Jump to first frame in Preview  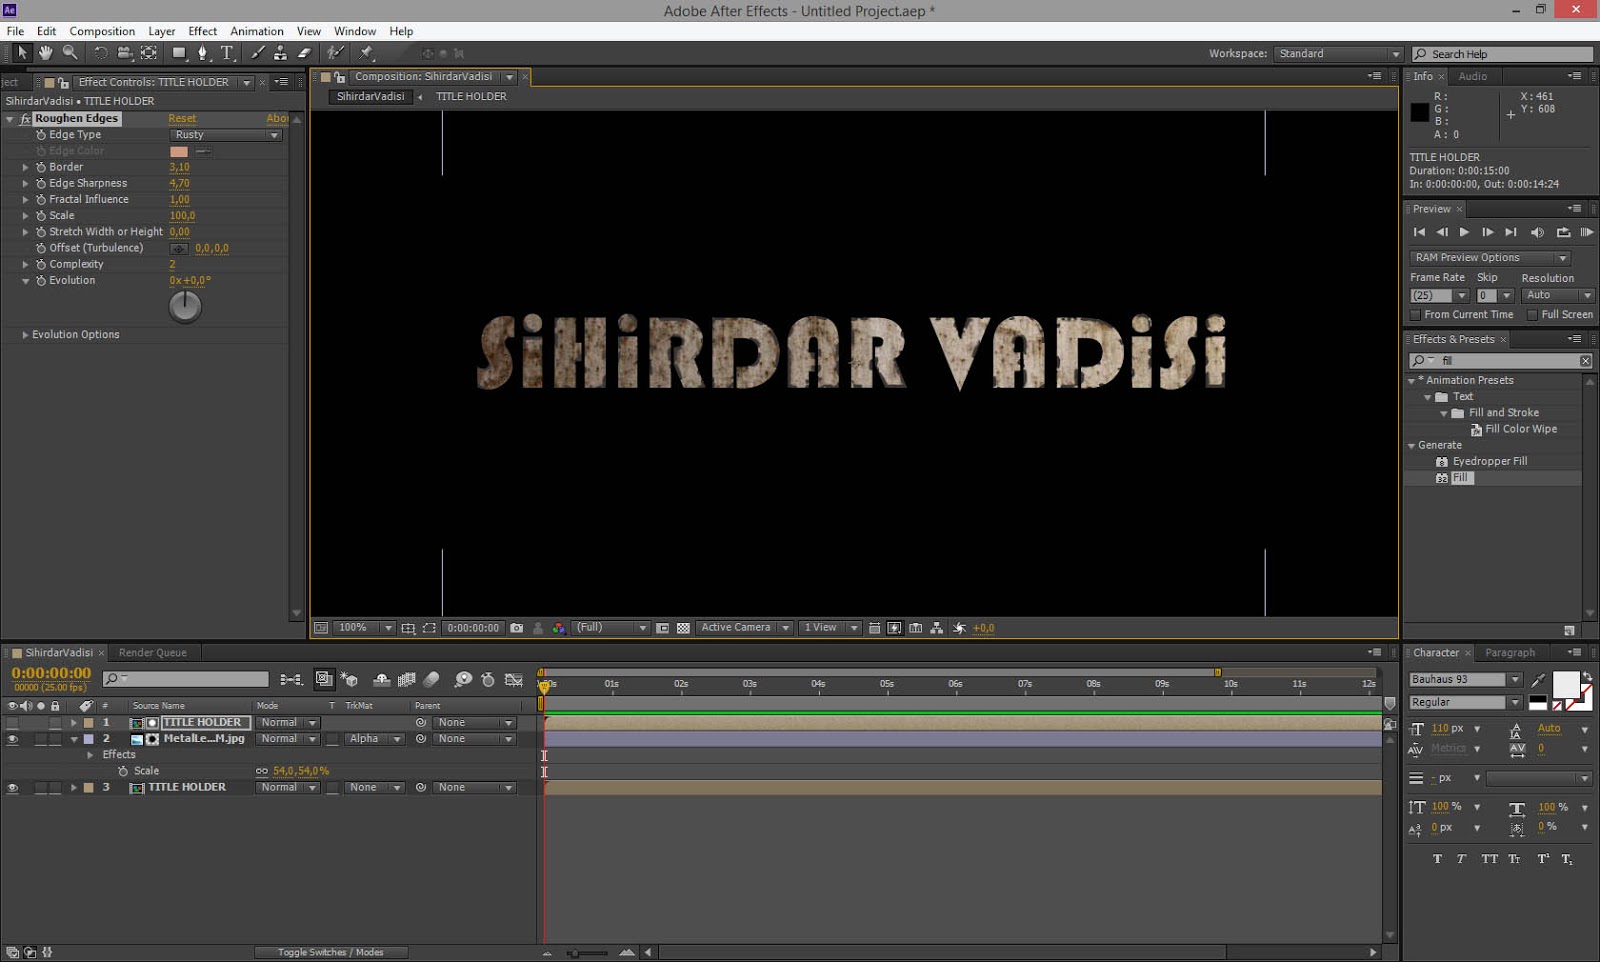pyautogui.click(x=1419, y=232)
